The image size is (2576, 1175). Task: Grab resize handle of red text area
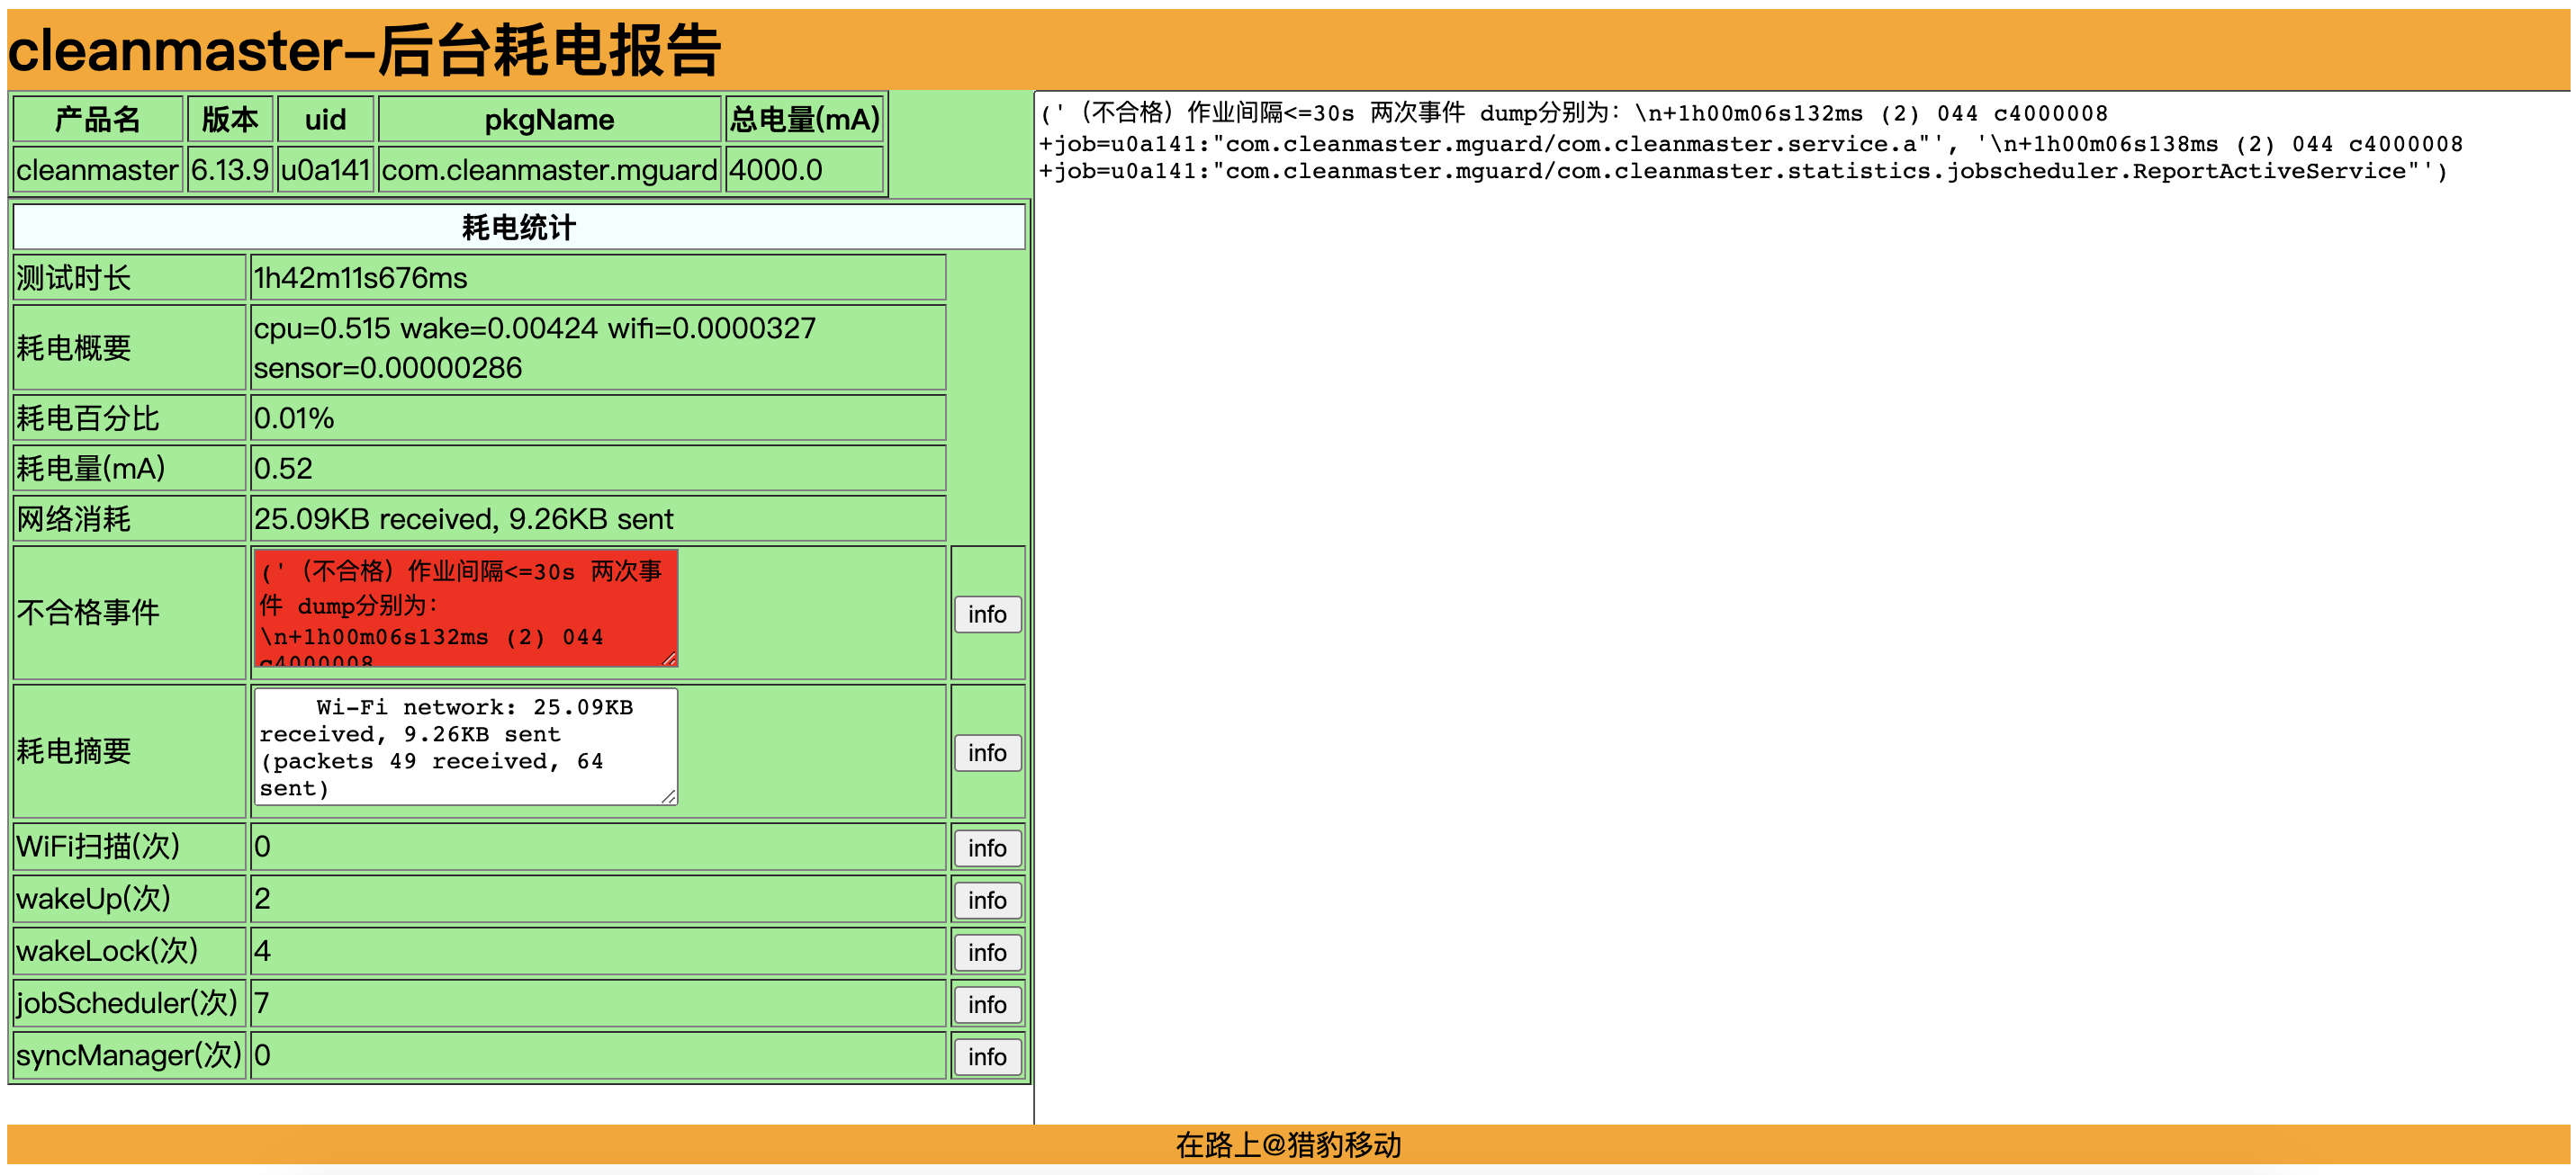[670, 658]
